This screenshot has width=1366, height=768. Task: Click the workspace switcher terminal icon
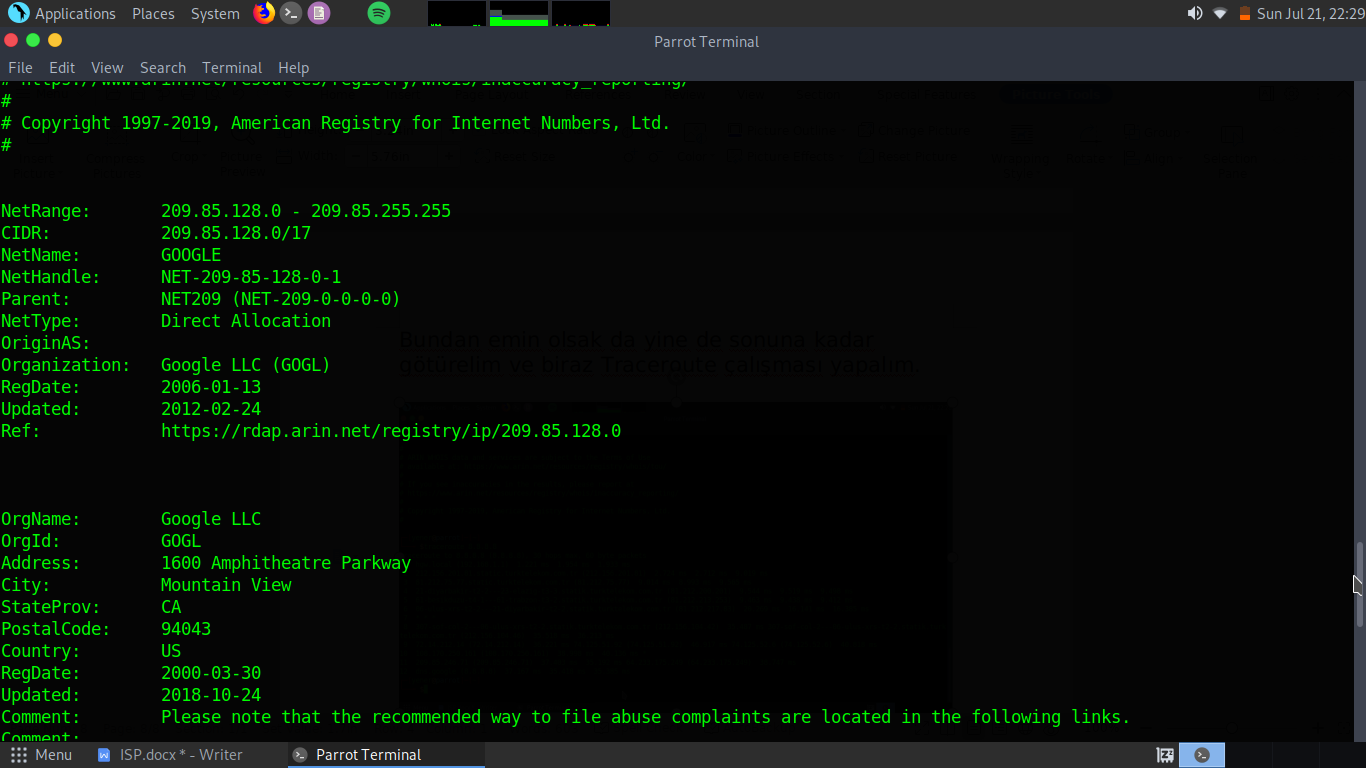1202,755
